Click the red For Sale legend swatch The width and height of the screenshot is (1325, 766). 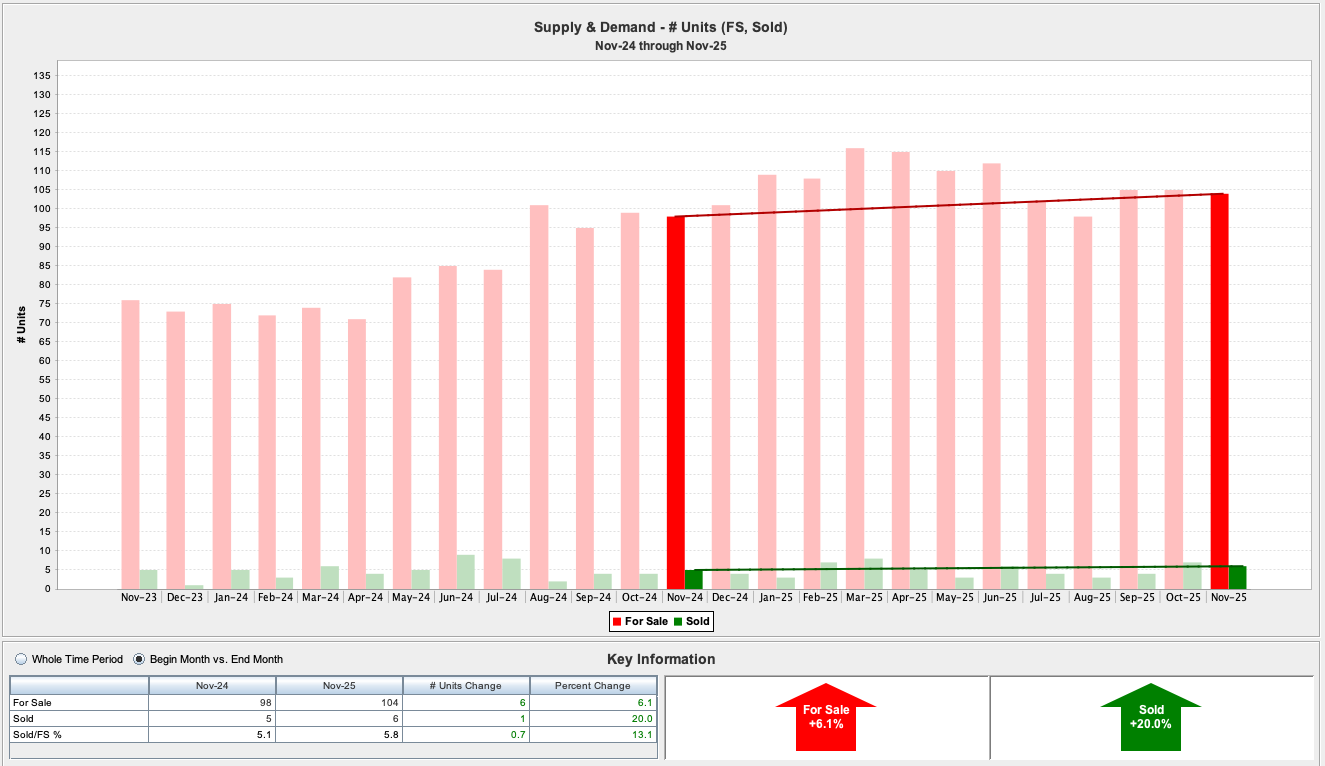(616, 622)
